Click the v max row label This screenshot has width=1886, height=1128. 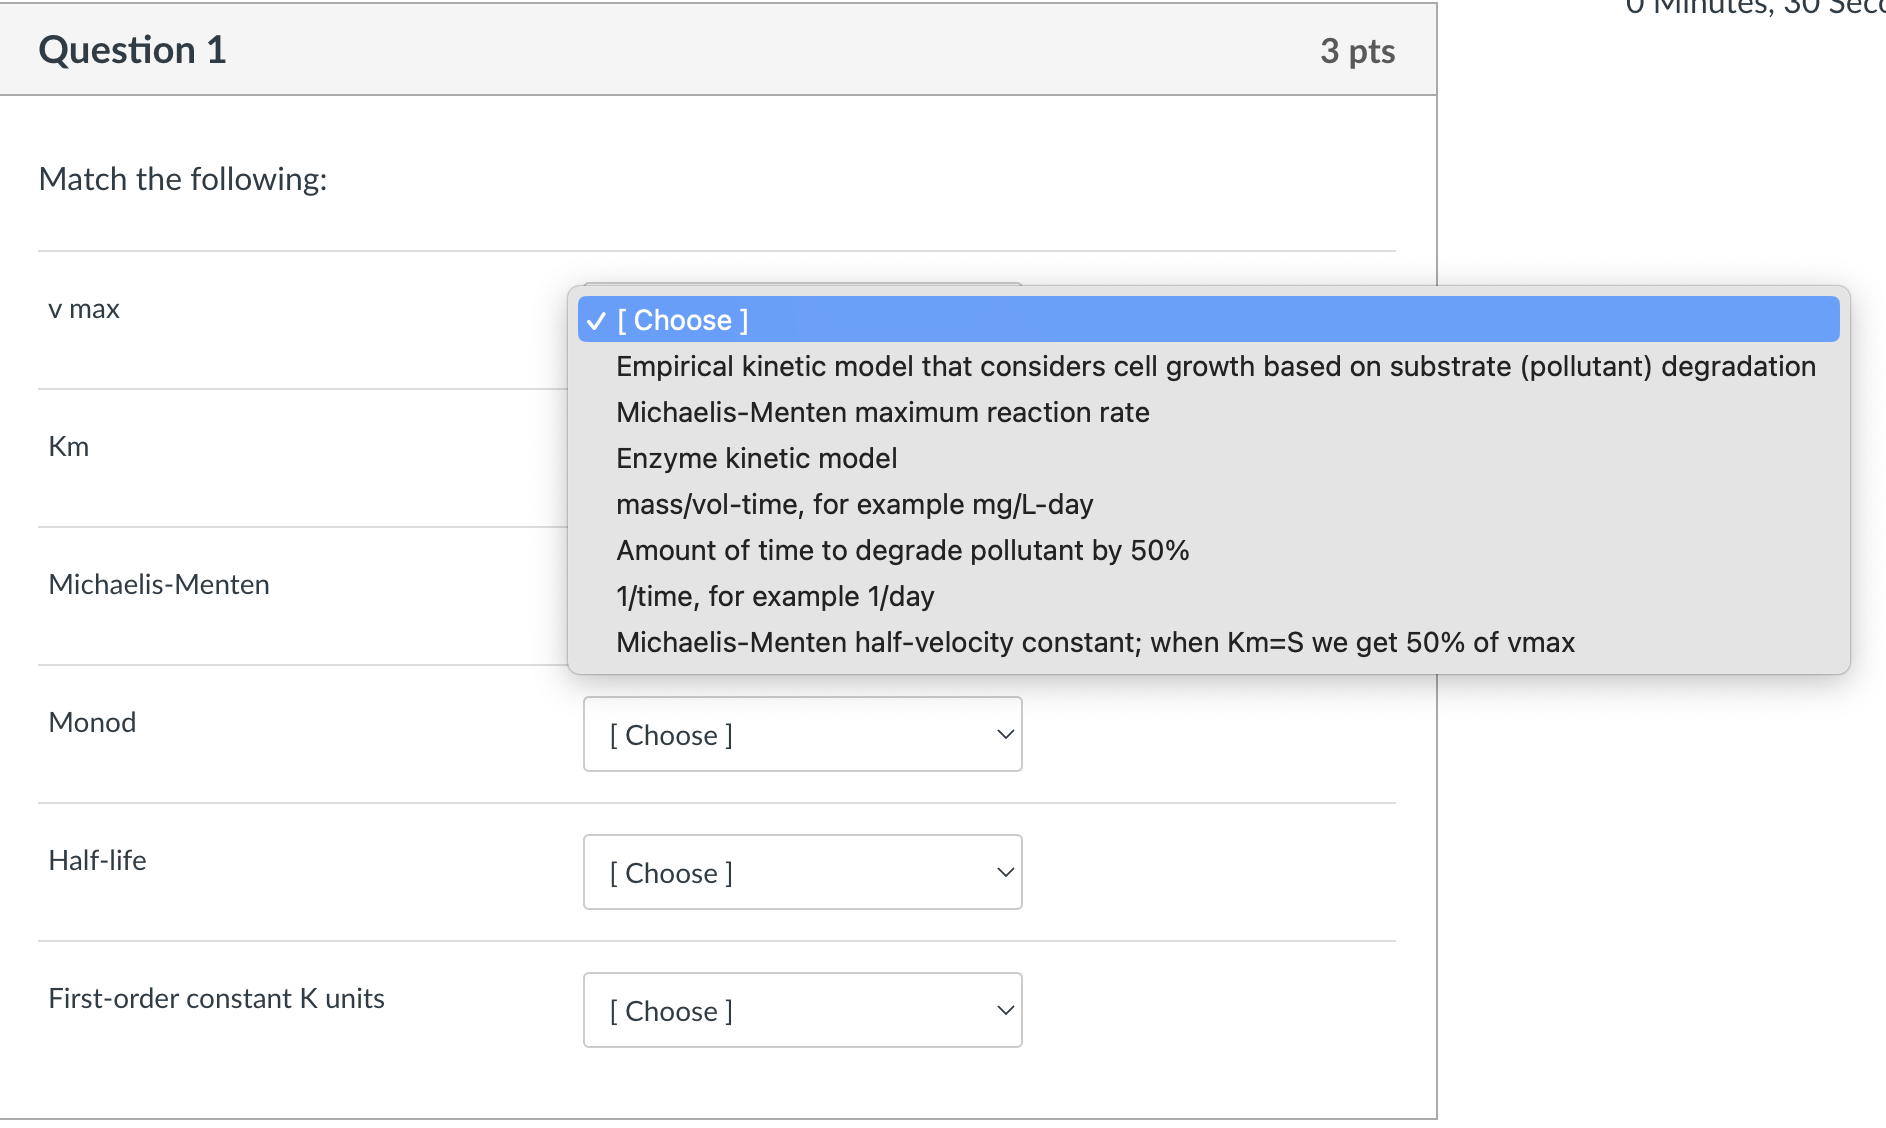[x=84, y=309]
